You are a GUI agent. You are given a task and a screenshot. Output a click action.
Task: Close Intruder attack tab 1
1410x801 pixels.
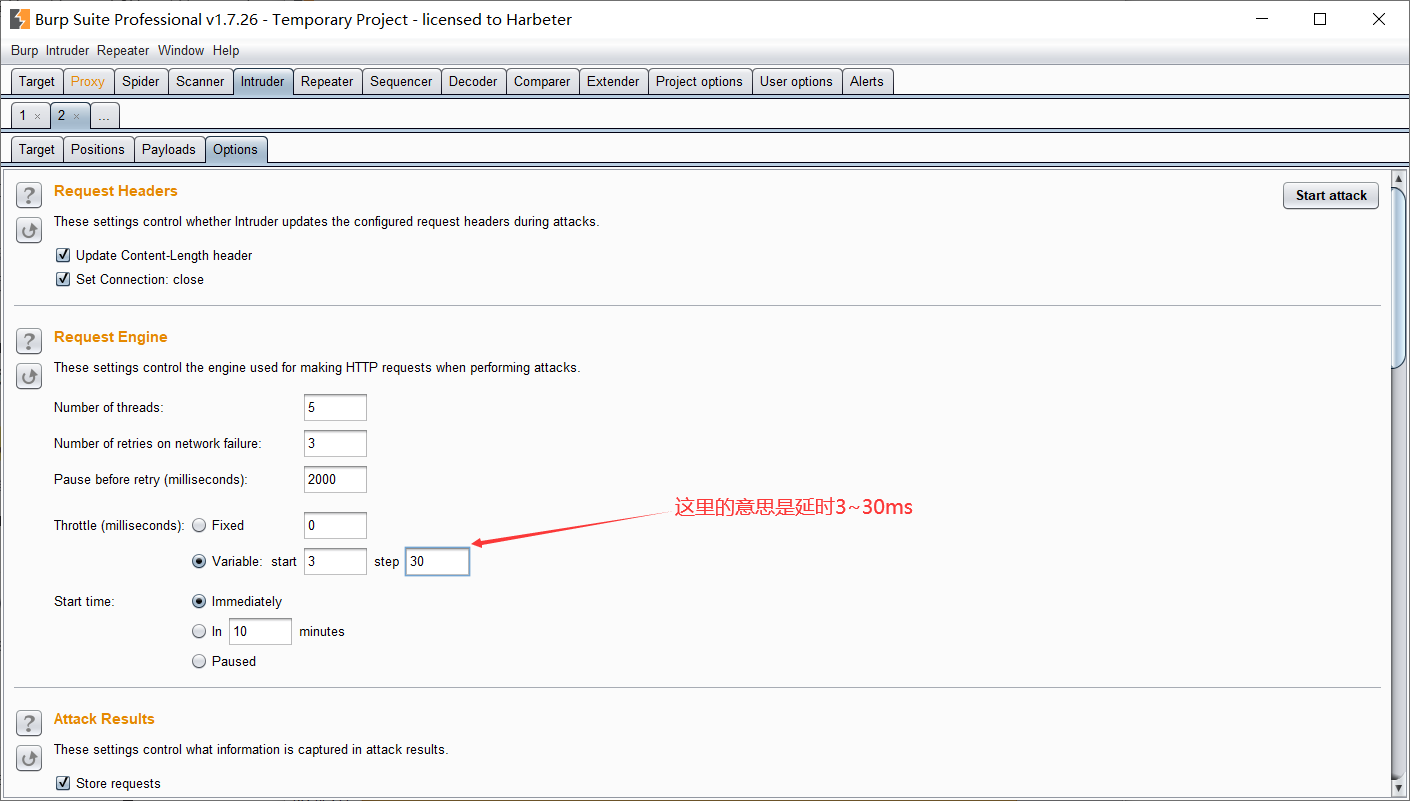click(38, 116)
